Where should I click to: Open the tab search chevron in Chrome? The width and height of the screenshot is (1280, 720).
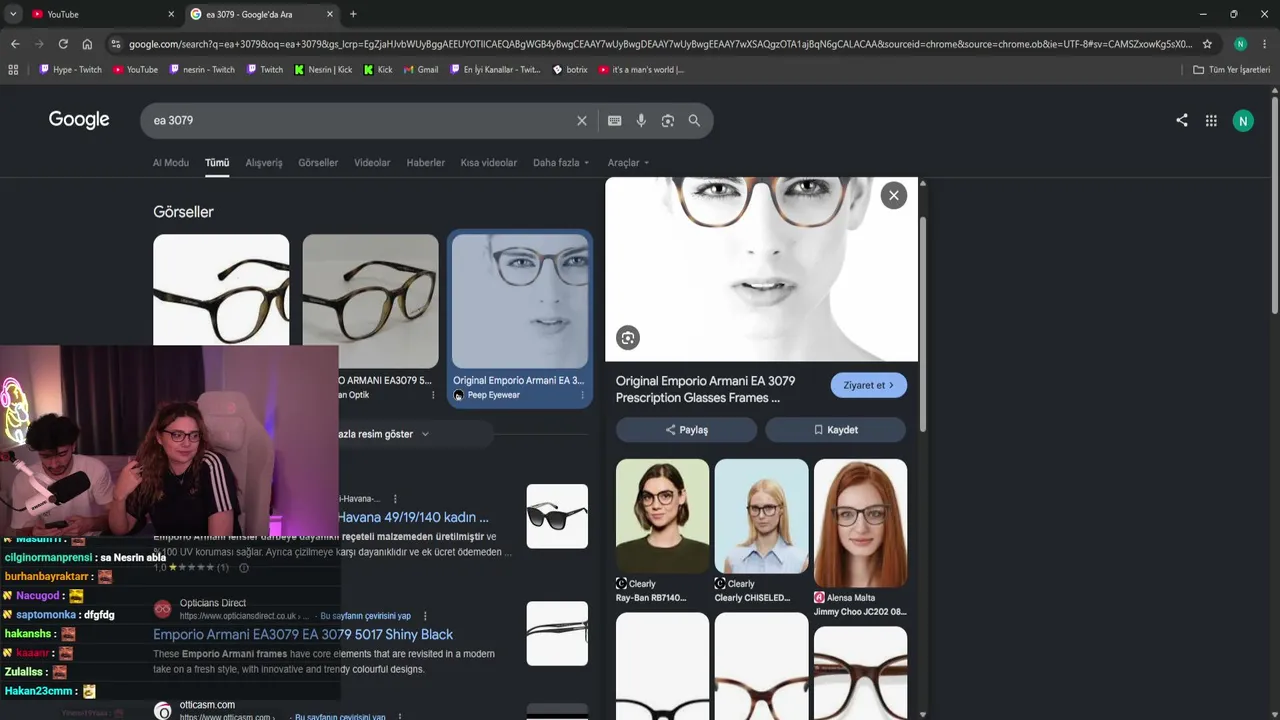tap(13, 14)
